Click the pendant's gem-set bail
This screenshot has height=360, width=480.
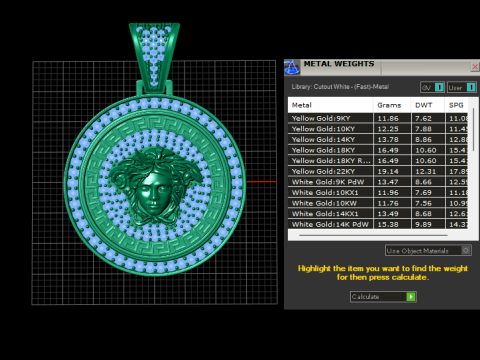point(154,57)
